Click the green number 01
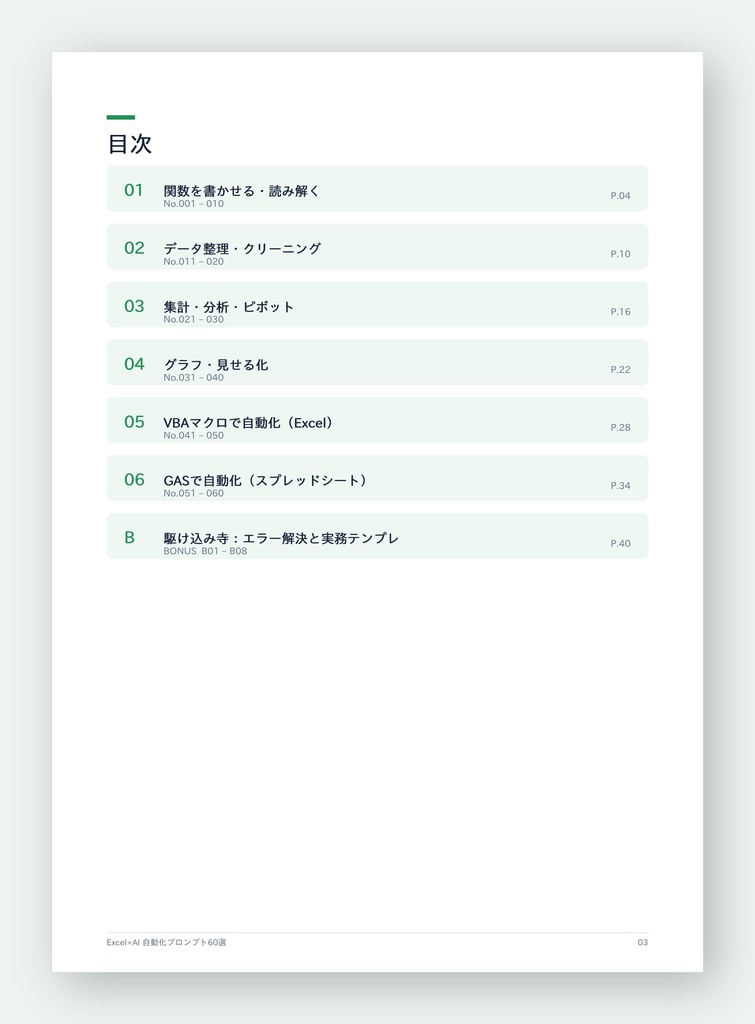 (134, 190)
